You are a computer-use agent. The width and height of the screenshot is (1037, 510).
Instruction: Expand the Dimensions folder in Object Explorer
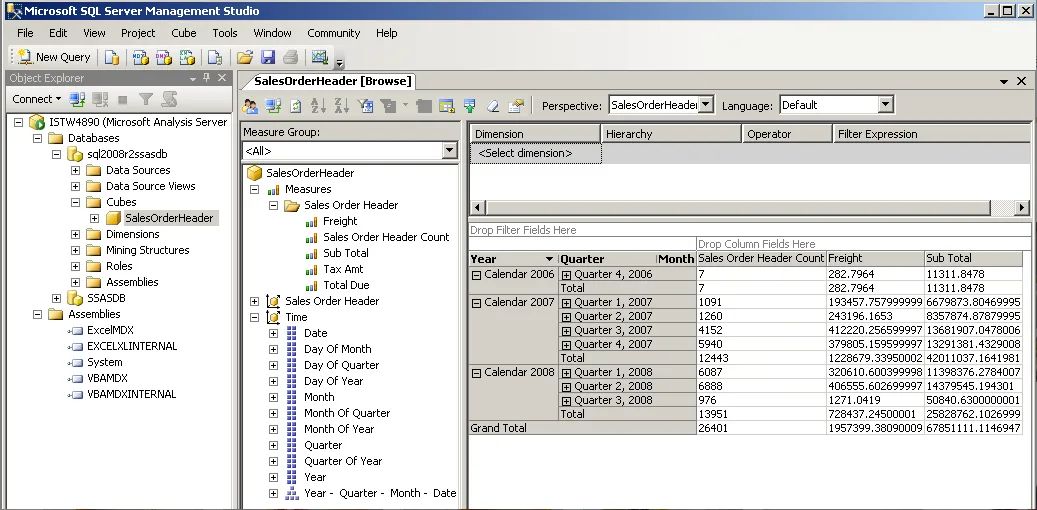tap(76, 234)
